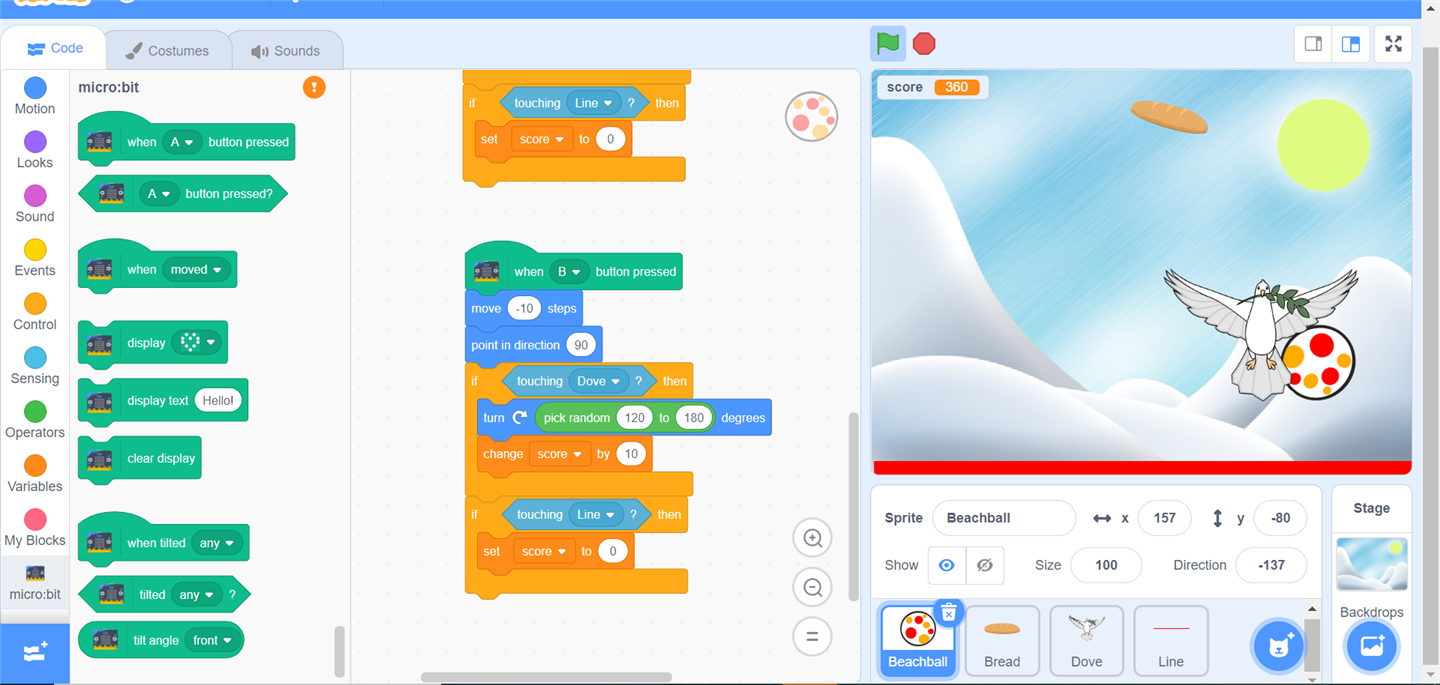Hide the sprite using crossed-eye icon
Viewport: 1440px width, 685px height.
click(x=984, y=565)
